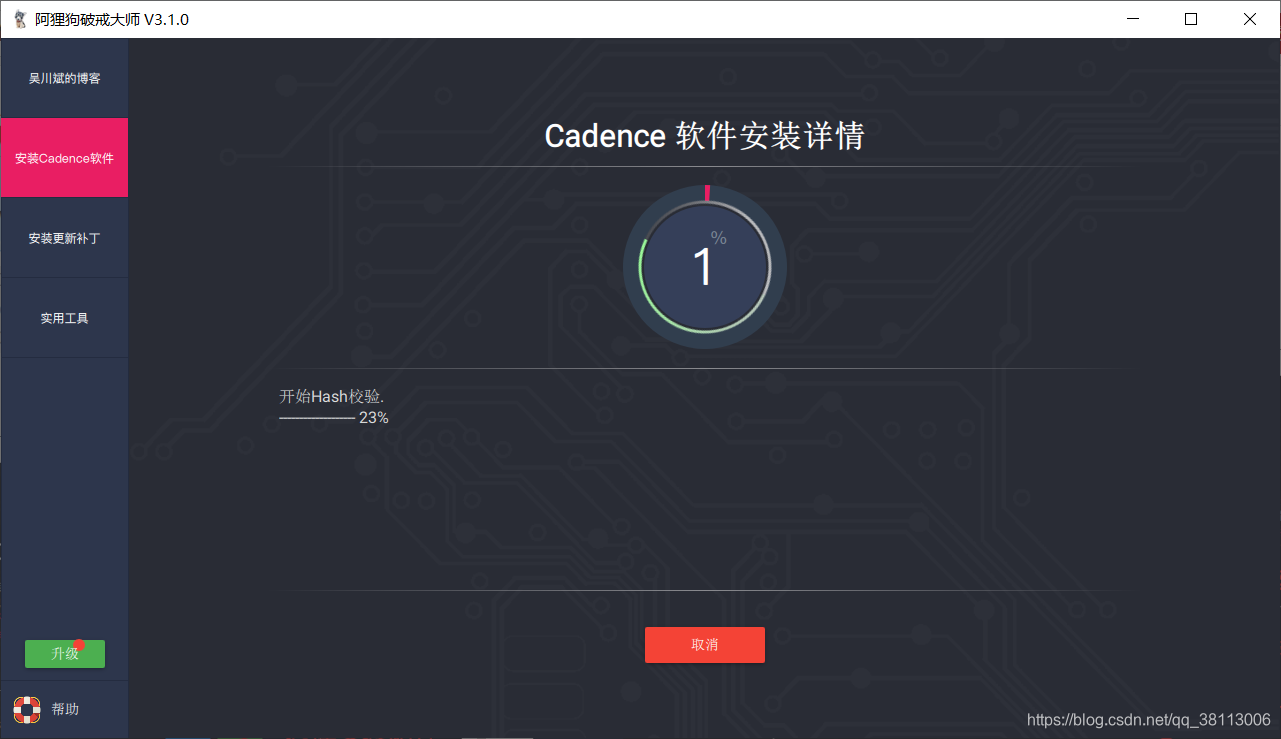Viewport: 1281px width, 739px height.
Task: Click the 23% hash progress text
Action: [374, 418]
